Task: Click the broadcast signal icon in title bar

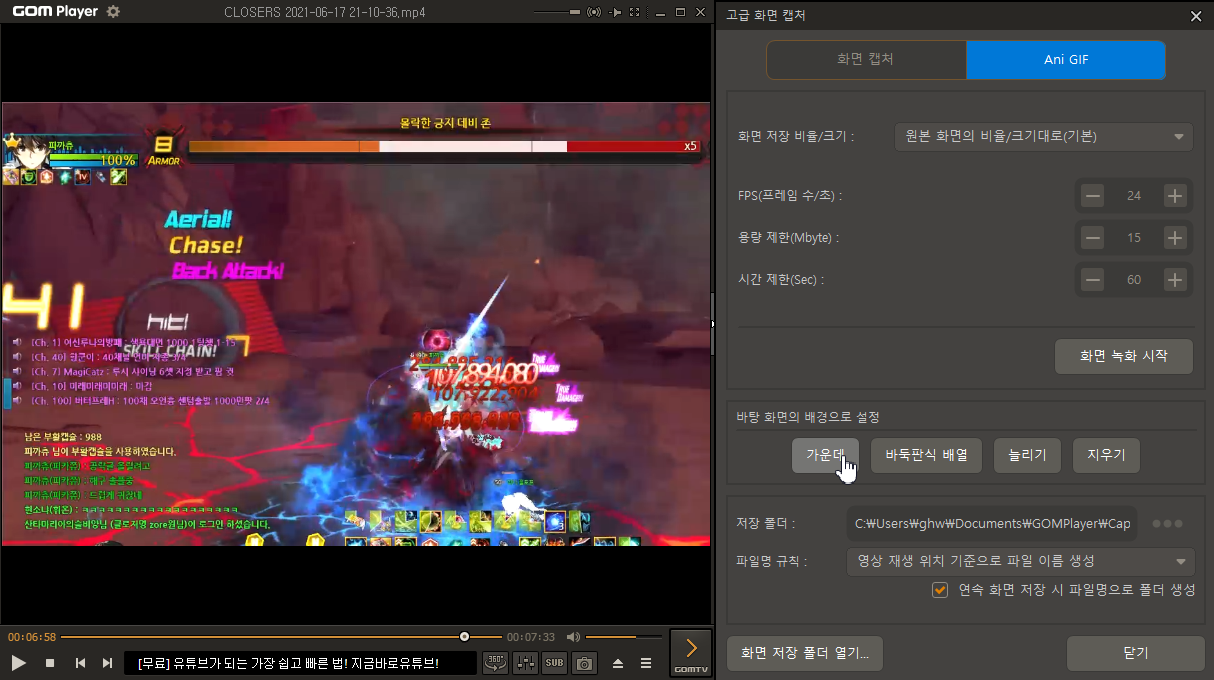Action: [594, 12]
